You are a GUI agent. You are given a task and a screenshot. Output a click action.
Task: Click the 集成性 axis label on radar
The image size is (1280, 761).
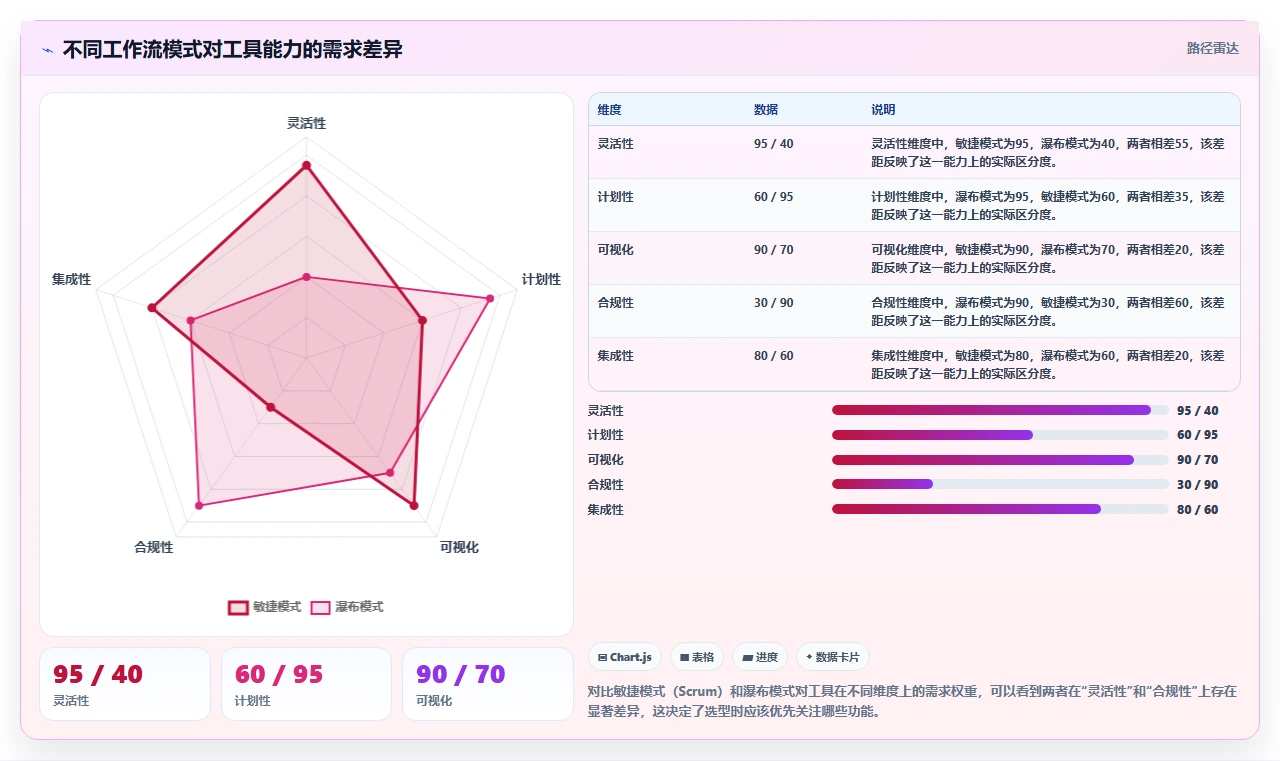click(x=71, y=279)
